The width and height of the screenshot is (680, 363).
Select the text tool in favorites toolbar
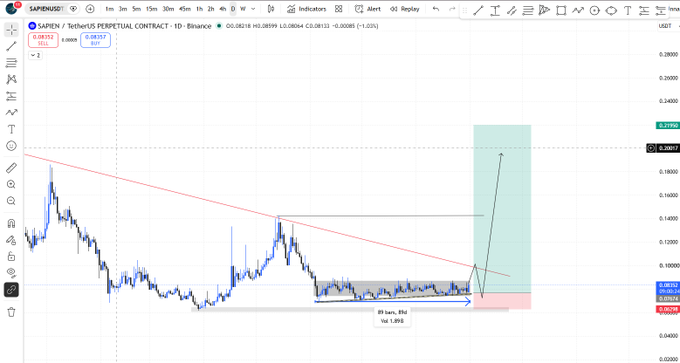coord(628,10)
